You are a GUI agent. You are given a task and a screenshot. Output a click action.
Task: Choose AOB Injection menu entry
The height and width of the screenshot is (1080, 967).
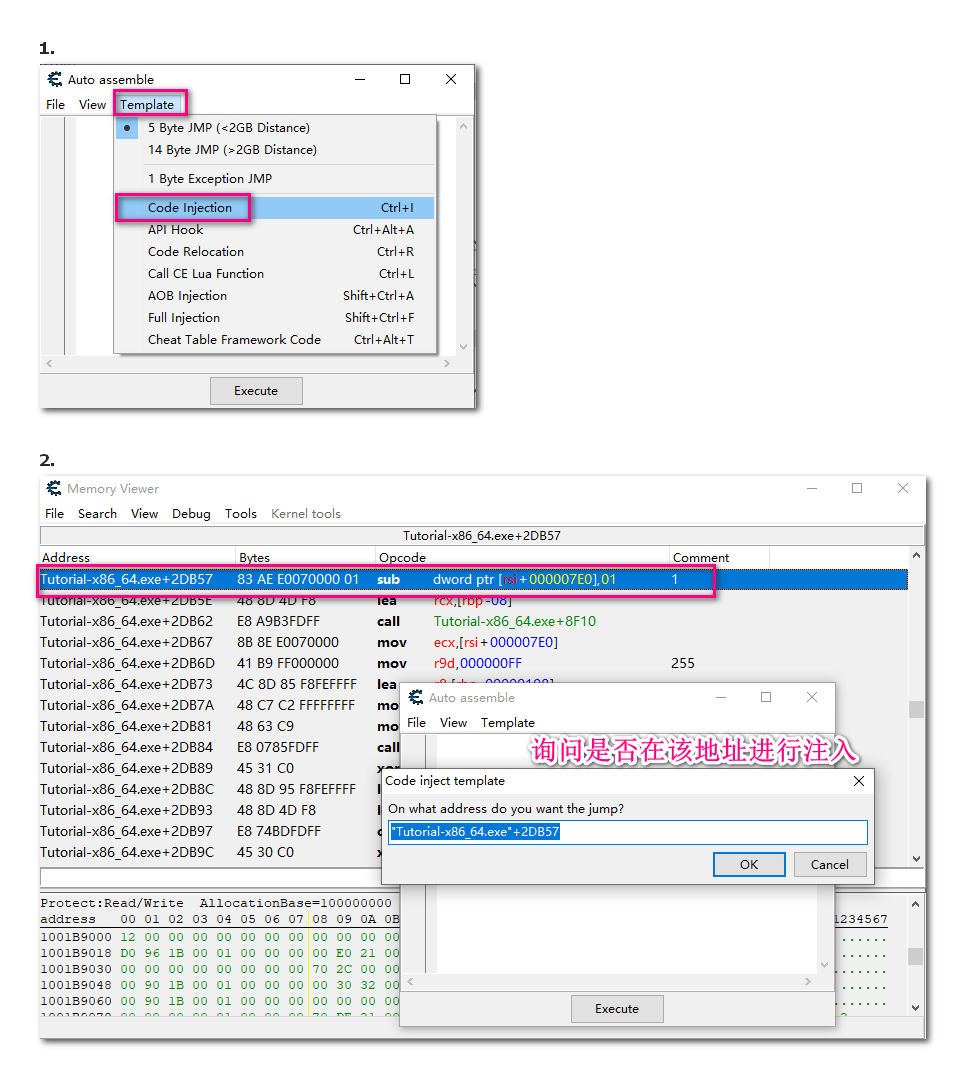(x=275, y=295)
